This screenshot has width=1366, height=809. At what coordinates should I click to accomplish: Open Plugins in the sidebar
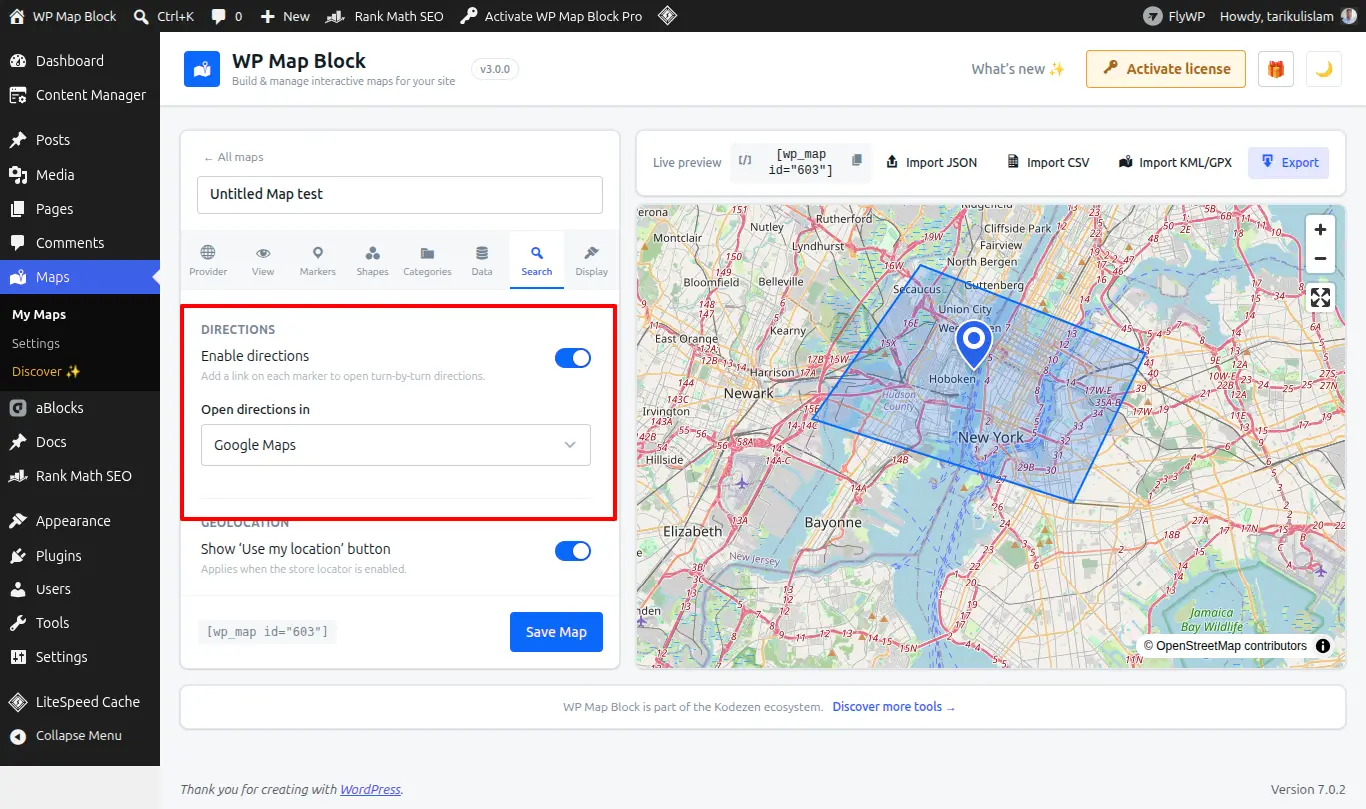80,556
